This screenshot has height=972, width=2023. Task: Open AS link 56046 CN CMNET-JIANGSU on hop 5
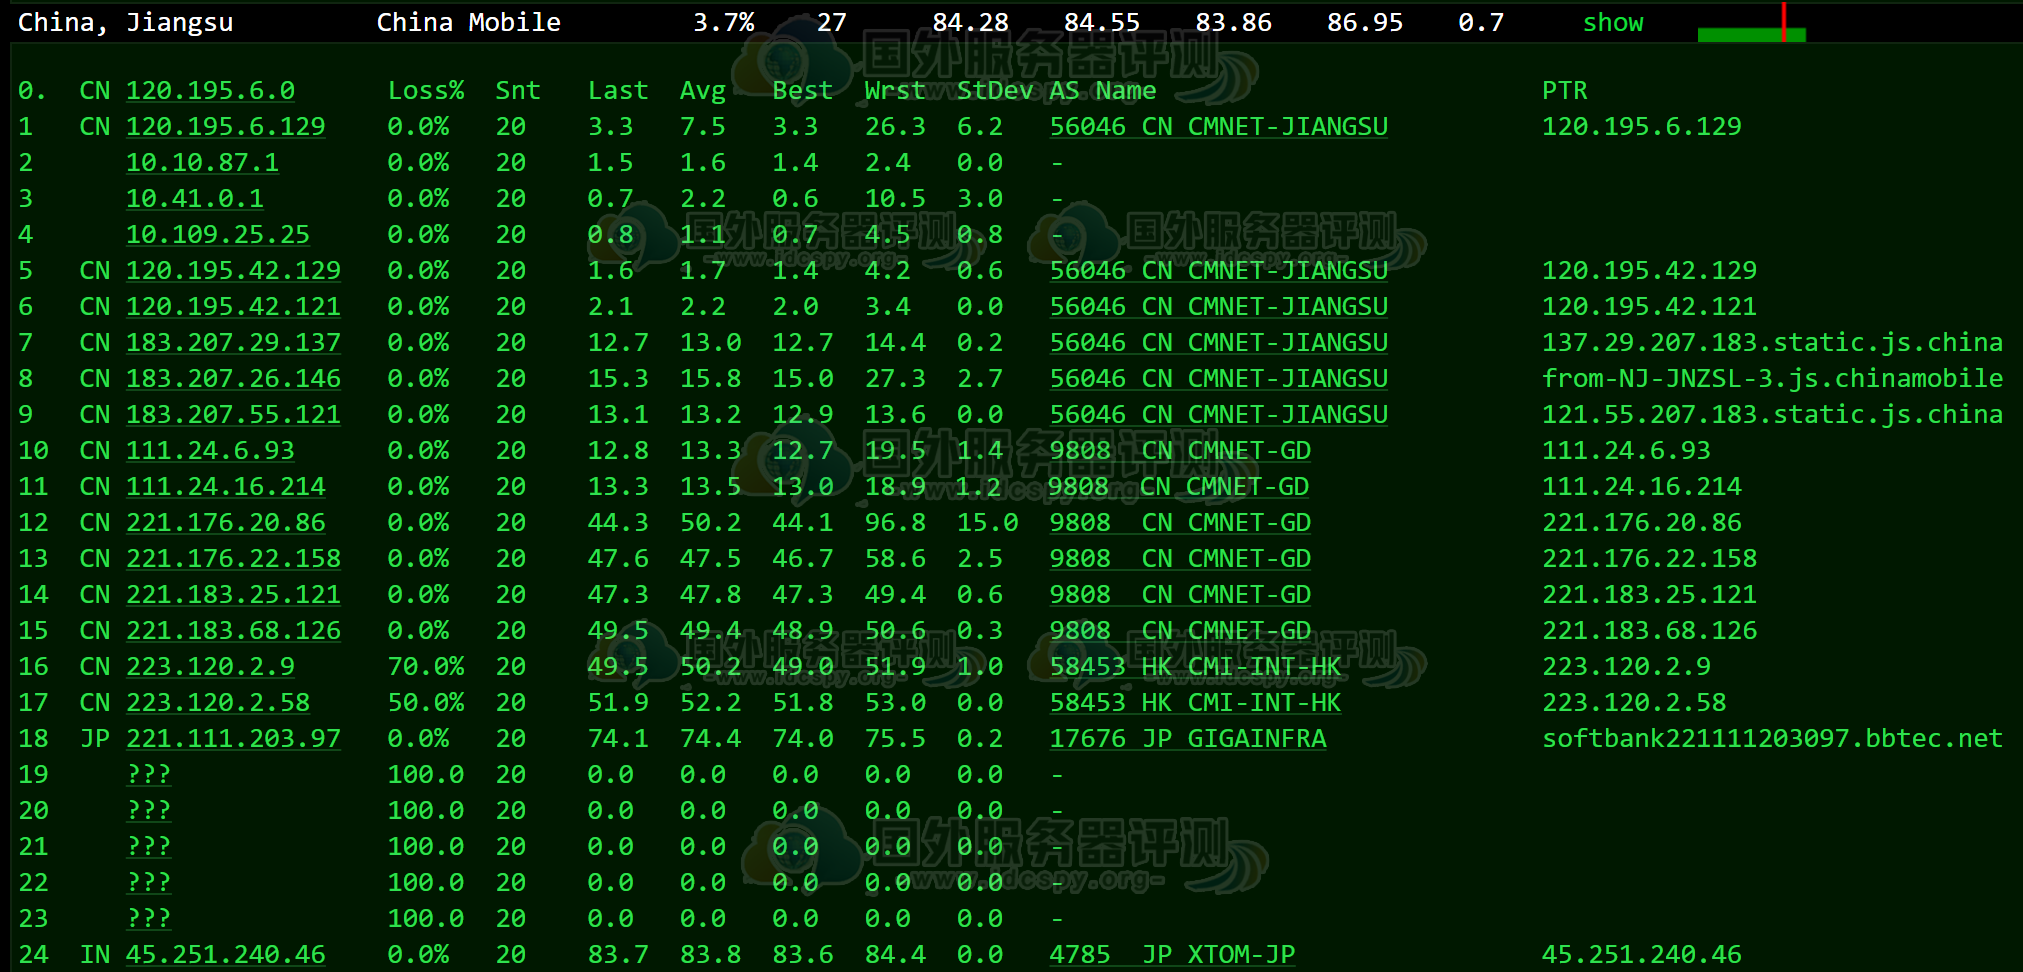[x=1218, y=270]
